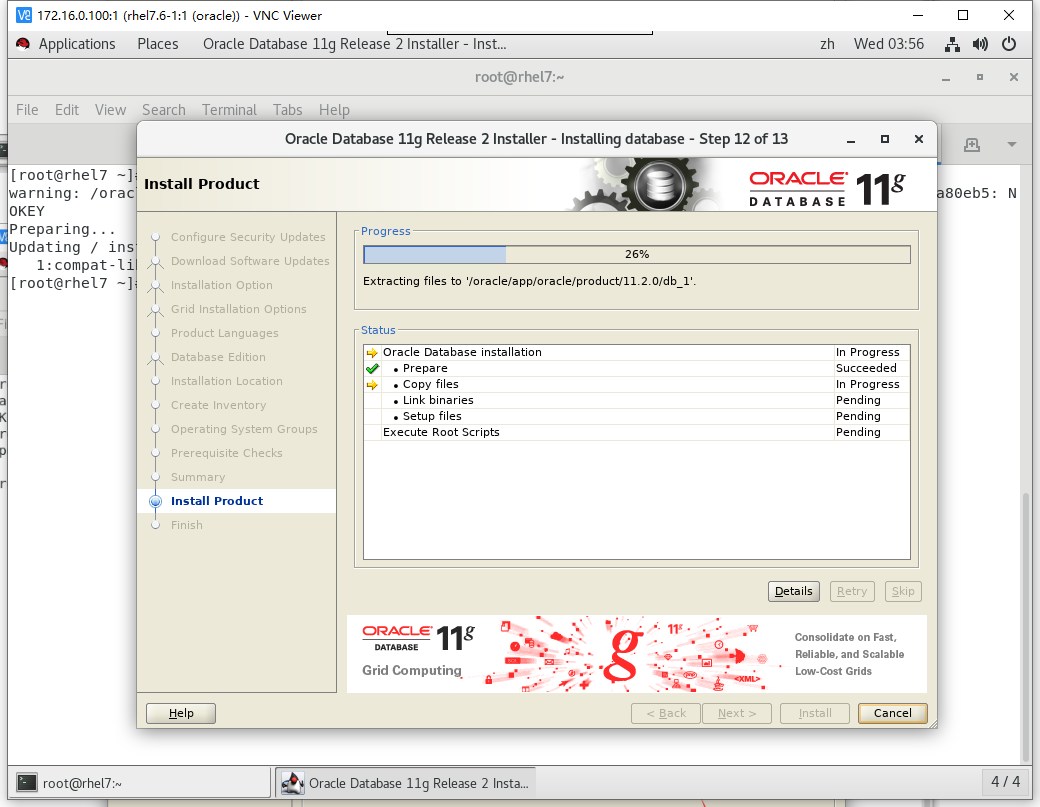This screenshot has height=807, width=1040.
Task: Open terminal Tabs menu
Action: (287, 109)
